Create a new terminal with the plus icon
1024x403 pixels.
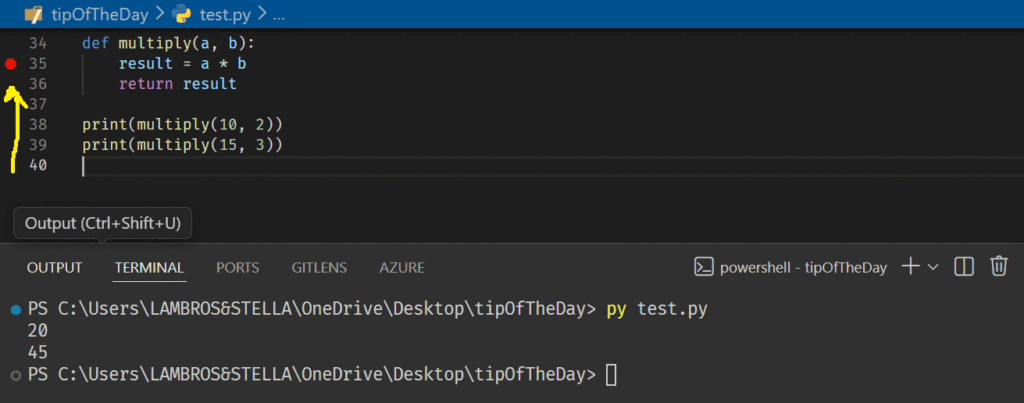(910, 266)
